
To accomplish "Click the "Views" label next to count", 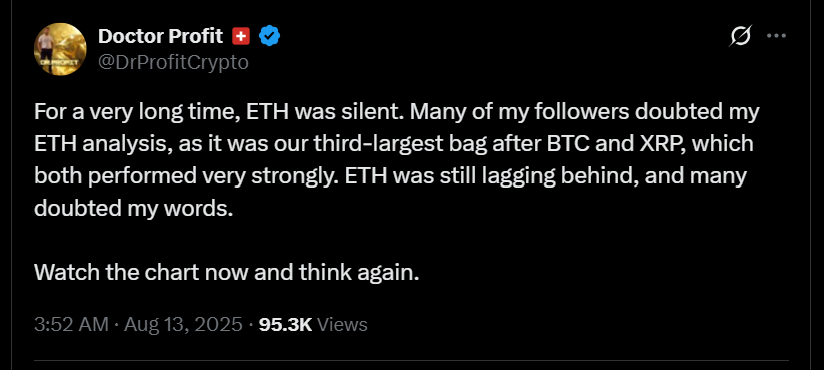I will (343, 324).
